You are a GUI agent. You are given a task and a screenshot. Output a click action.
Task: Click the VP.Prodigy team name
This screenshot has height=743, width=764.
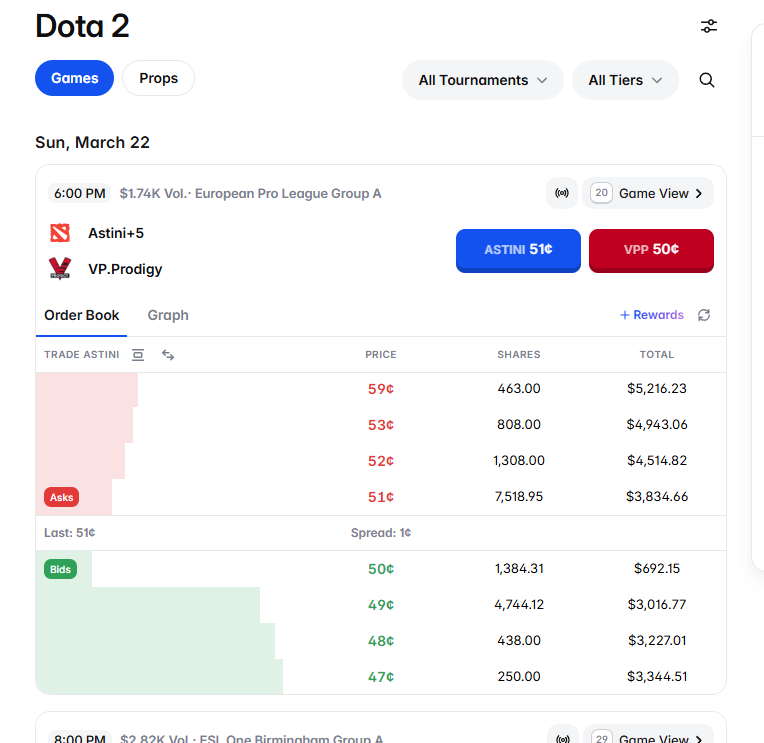(x=125, y=269)
